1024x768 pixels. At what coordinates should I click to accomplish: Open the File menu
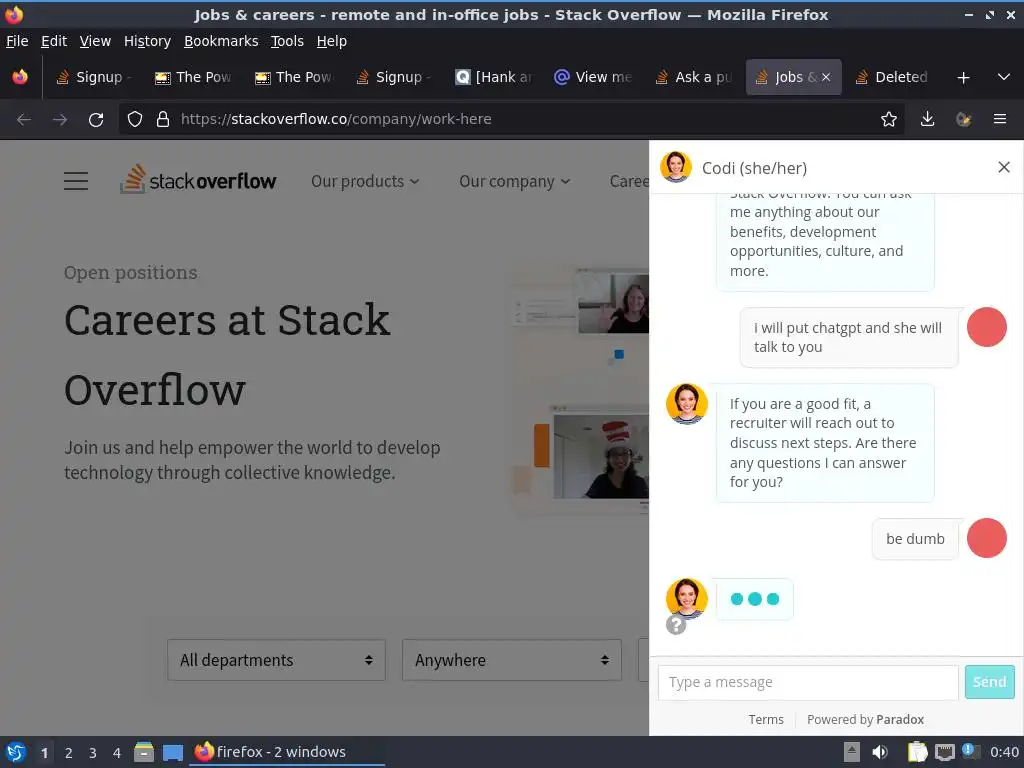click(17, 41)
